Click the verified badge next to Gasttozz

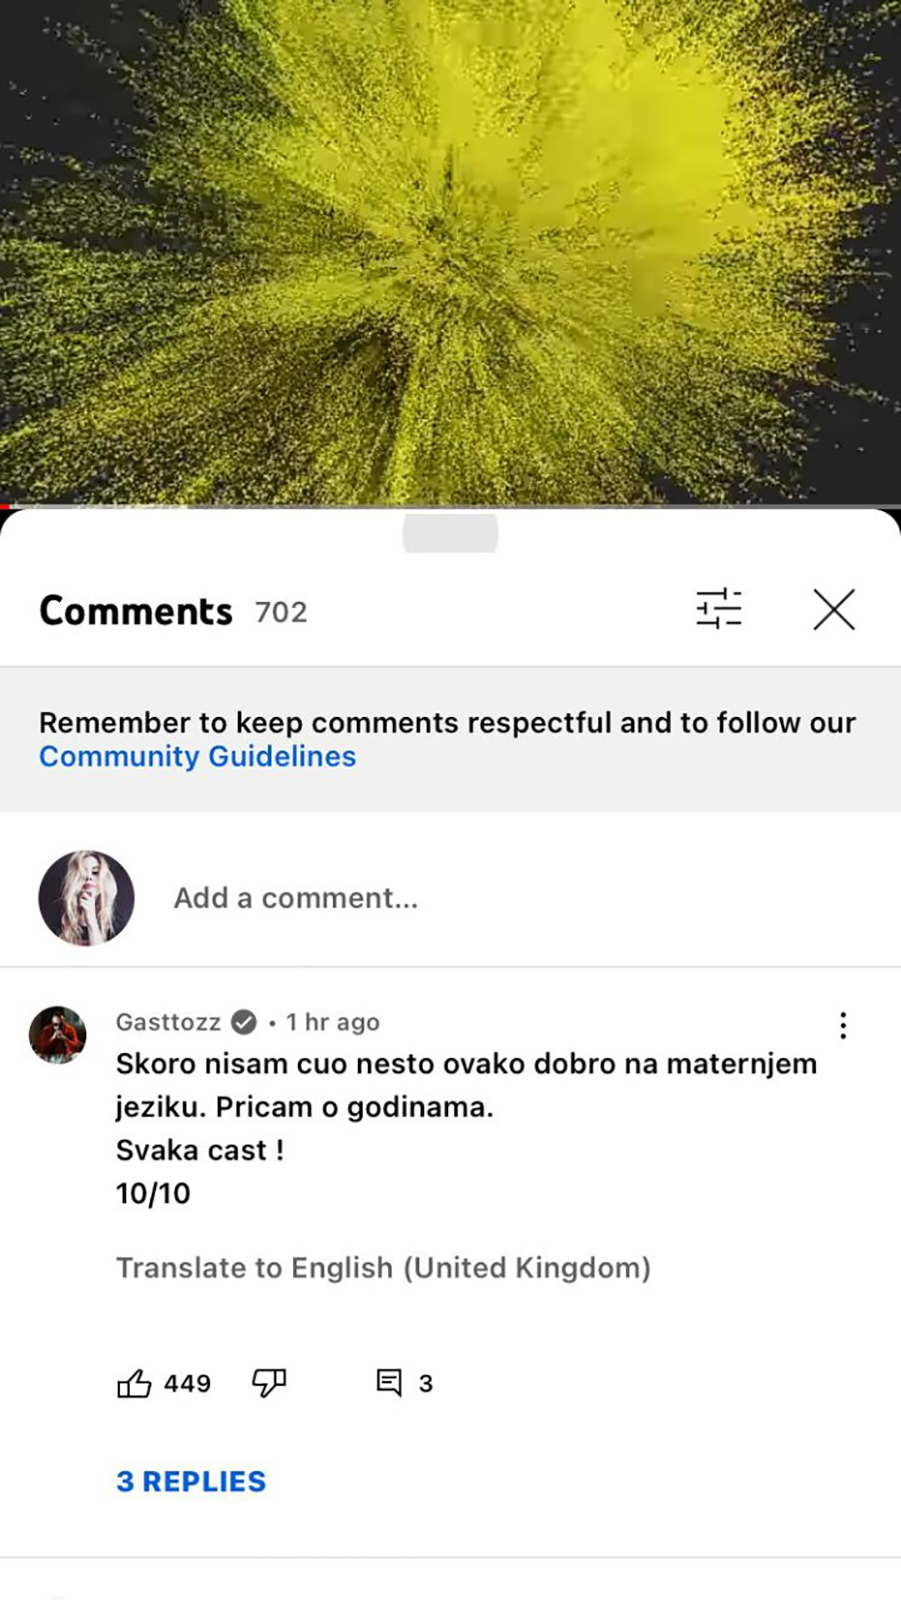[x=244, y=1022]
